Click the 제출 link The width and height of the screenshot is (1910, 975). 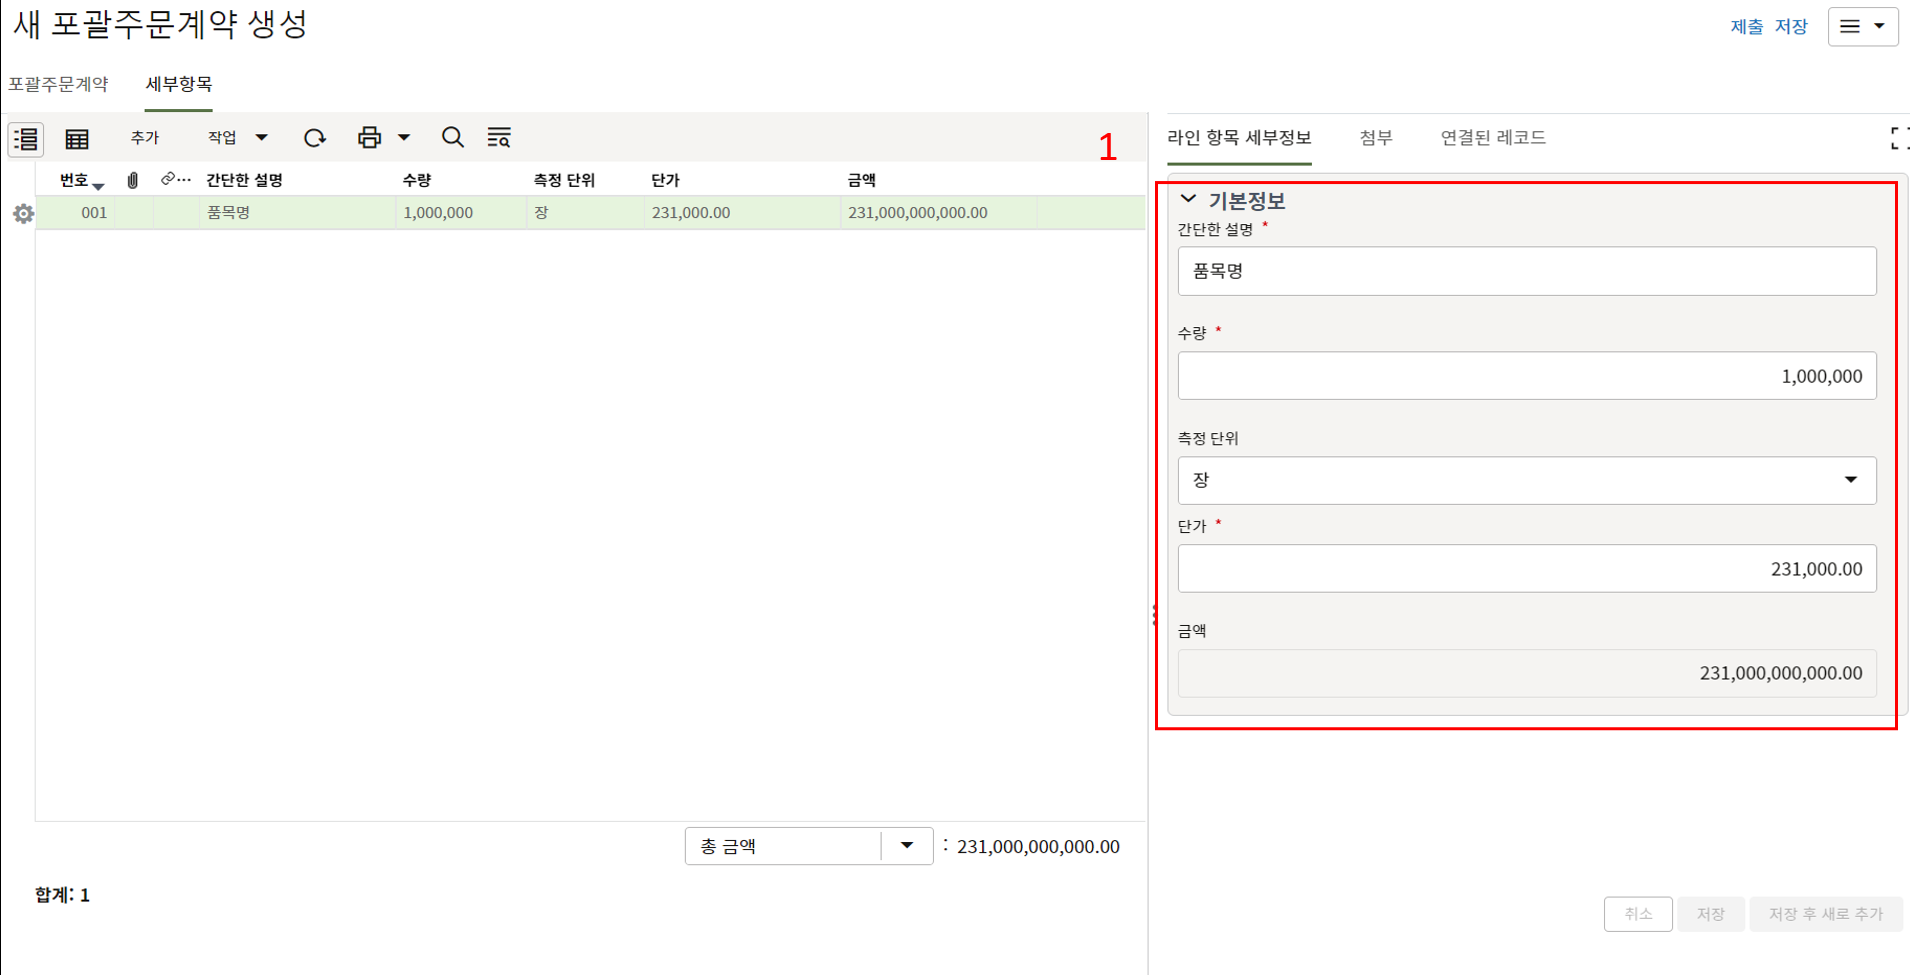coord(1746,27)
